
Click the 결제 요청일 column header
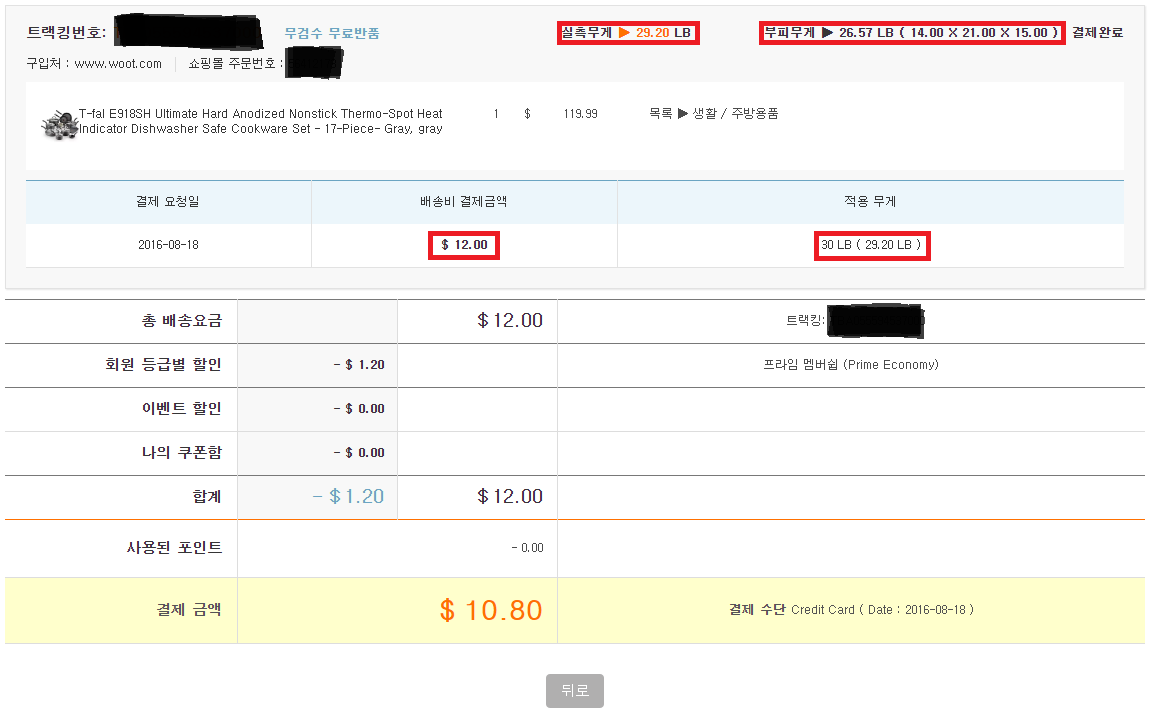click(x=168, y=201)
